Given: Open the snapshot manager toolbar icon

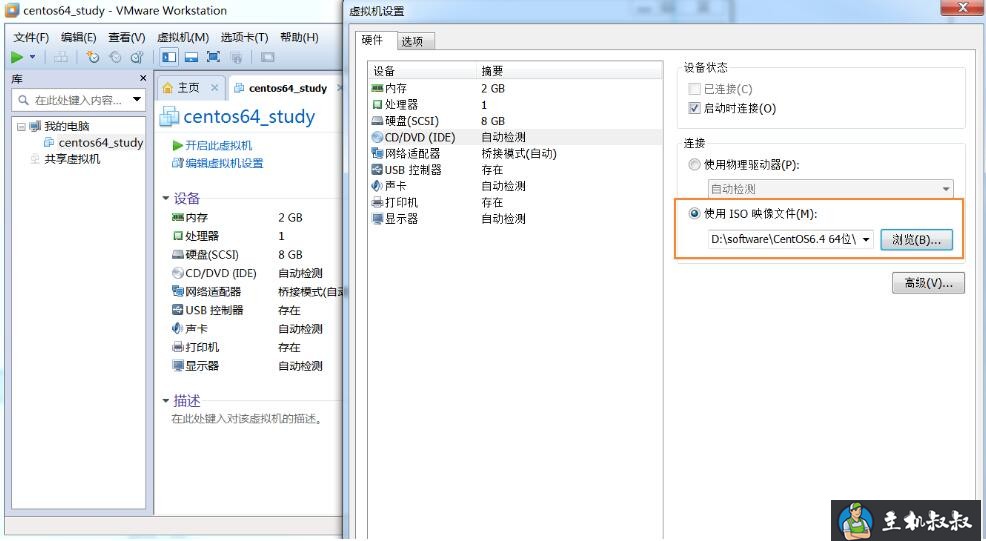Looking at the screenshot, I should point(137,57).
